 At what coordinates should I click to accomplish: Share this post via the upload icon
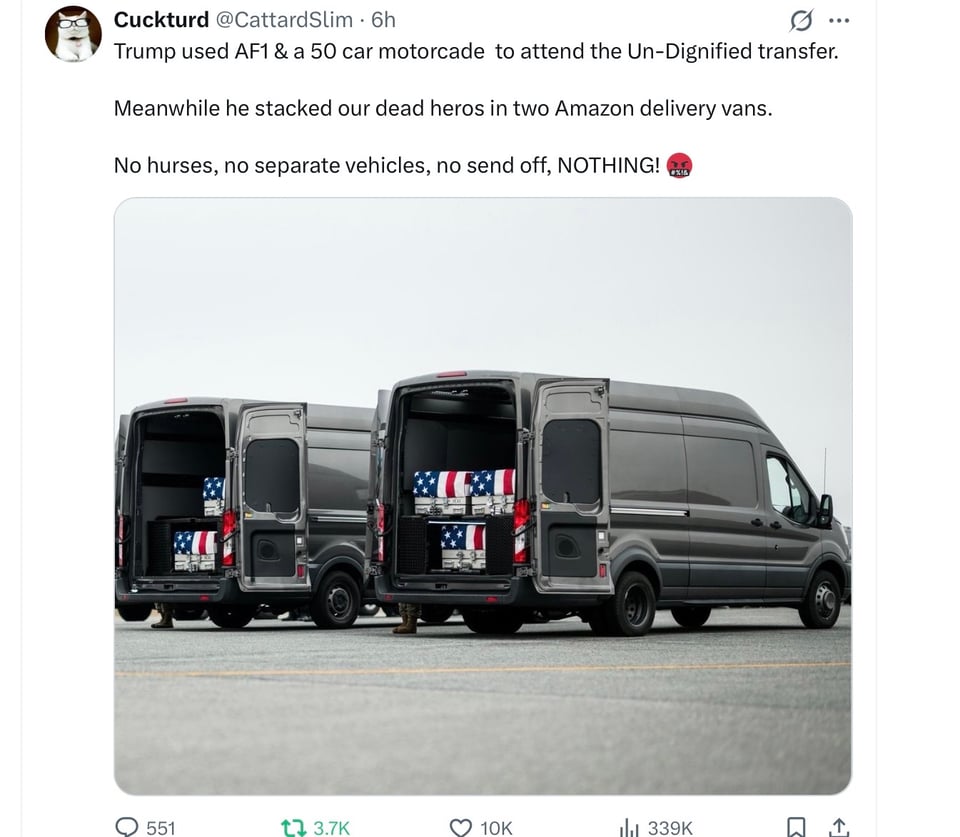tap(840, 827)
